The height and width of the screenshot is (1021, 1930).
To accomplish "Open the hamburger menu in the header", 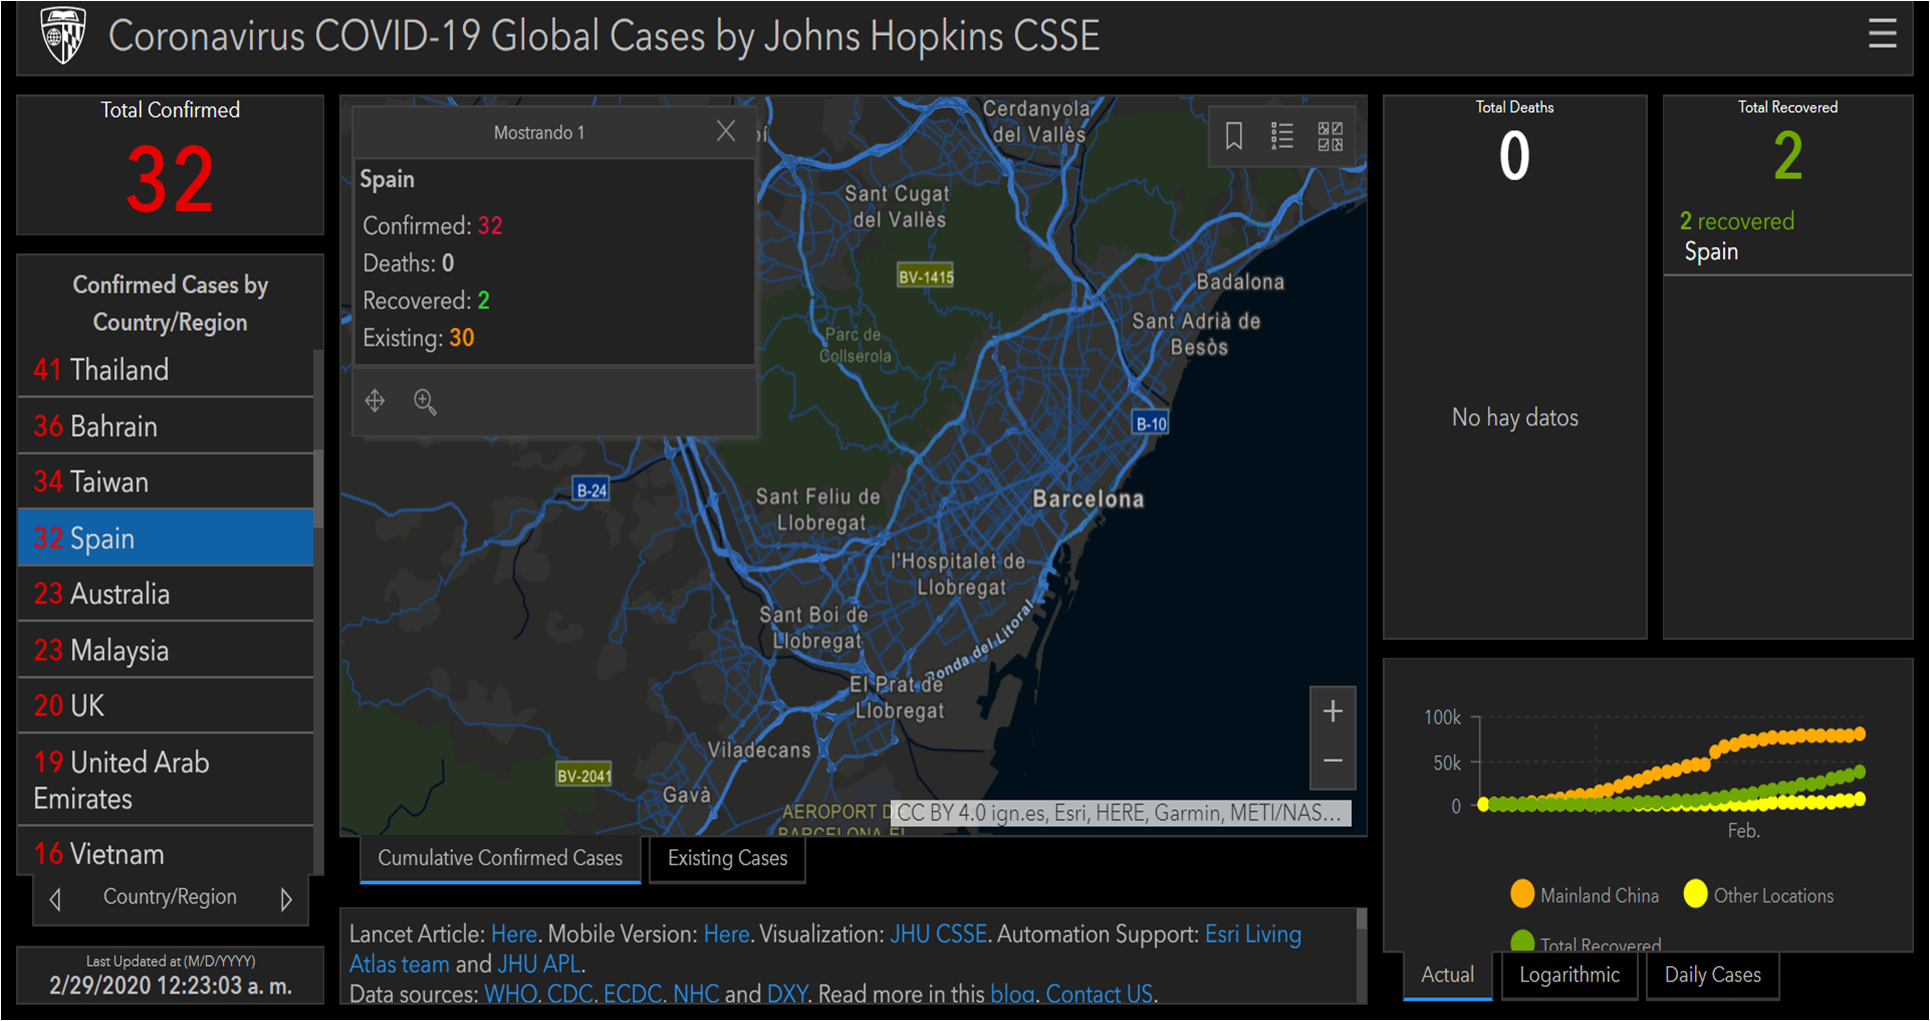I will coord(1882,34).
